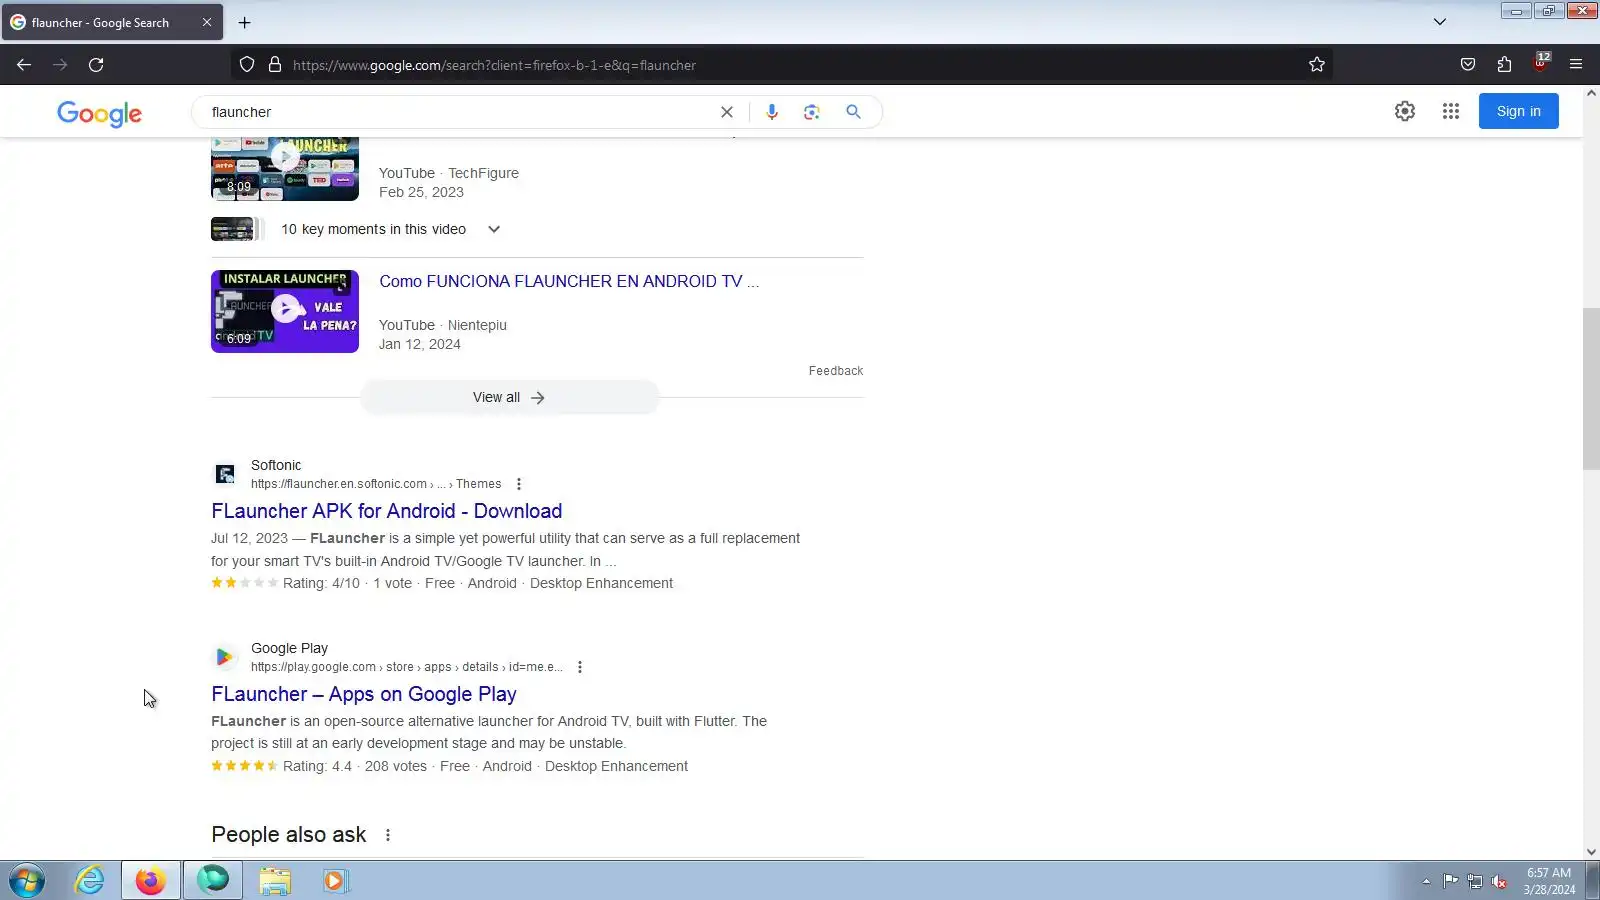1600x900 pixels.
Task: Open the People also ask options menu
Action: [x=388, y=835]
